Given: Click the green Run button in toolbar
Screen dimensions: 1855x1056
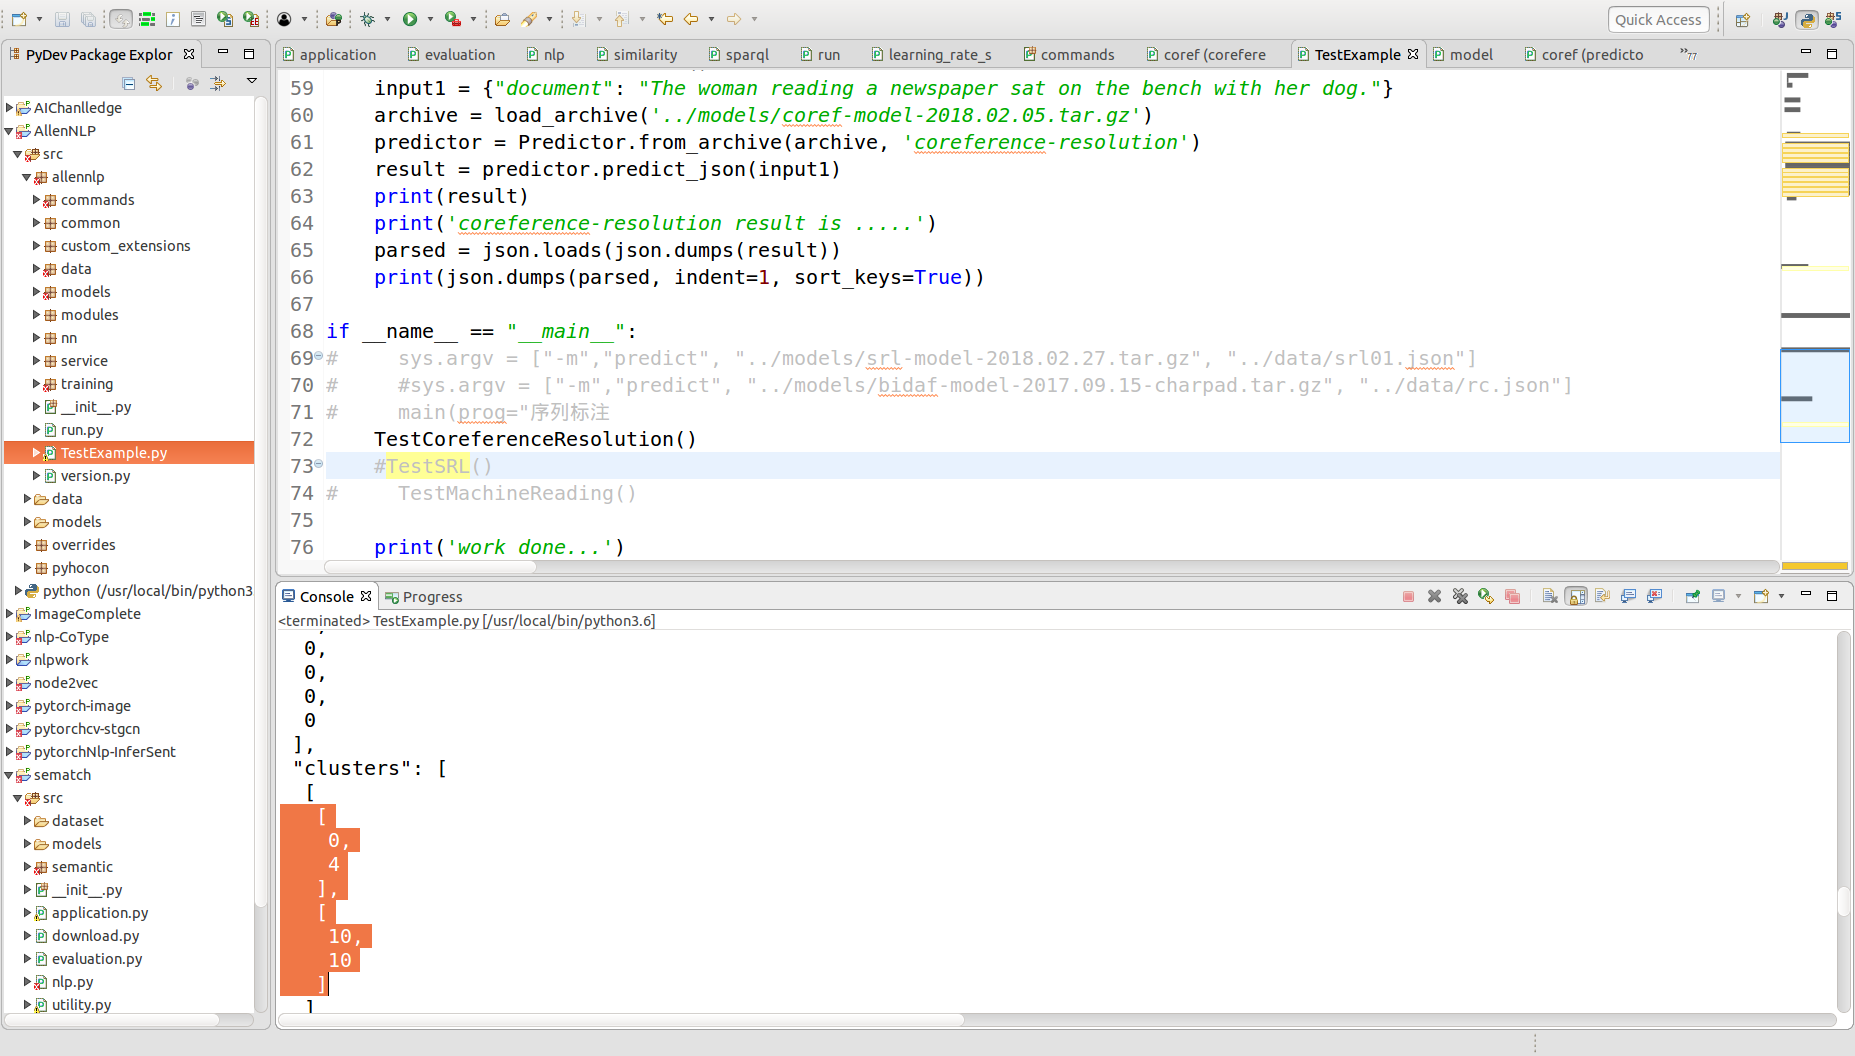Looking at the screenshot, I should click(x=410, y=19).
